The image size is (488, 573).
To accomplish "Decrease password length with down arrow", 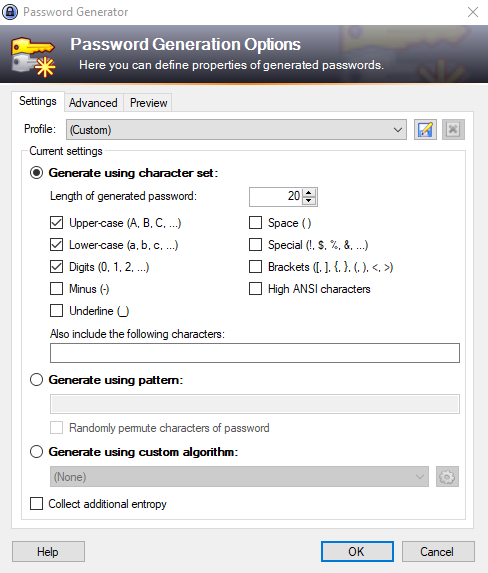I will pyautogui.click(x=309, y=201).
